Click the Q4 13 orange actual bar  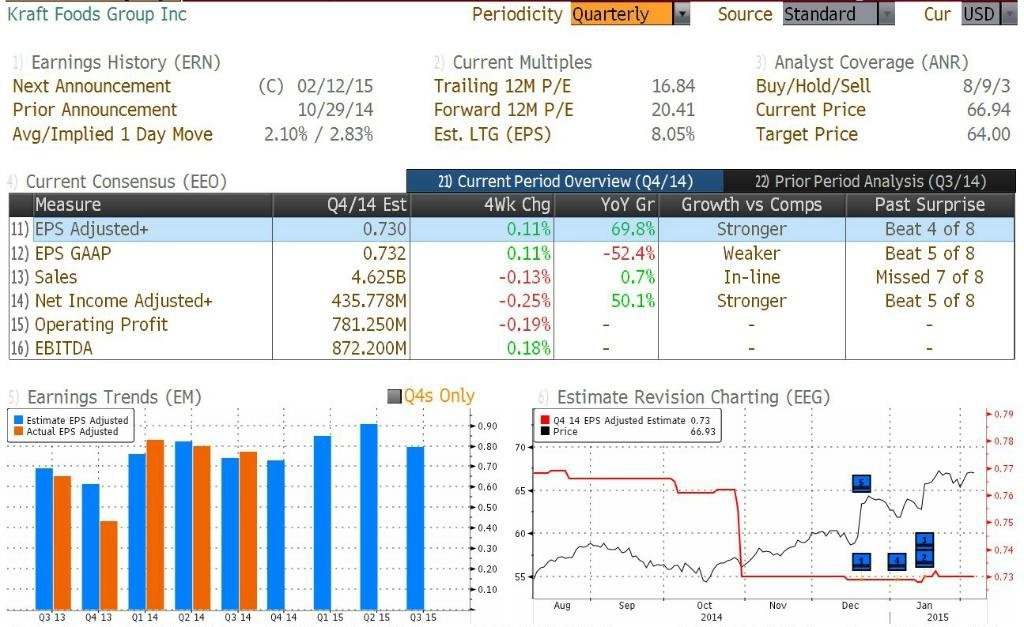click(109, 566)
